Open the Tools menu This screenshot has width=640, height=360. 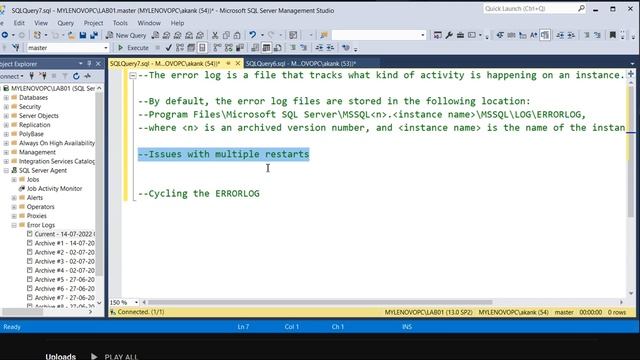coord(120,23)
